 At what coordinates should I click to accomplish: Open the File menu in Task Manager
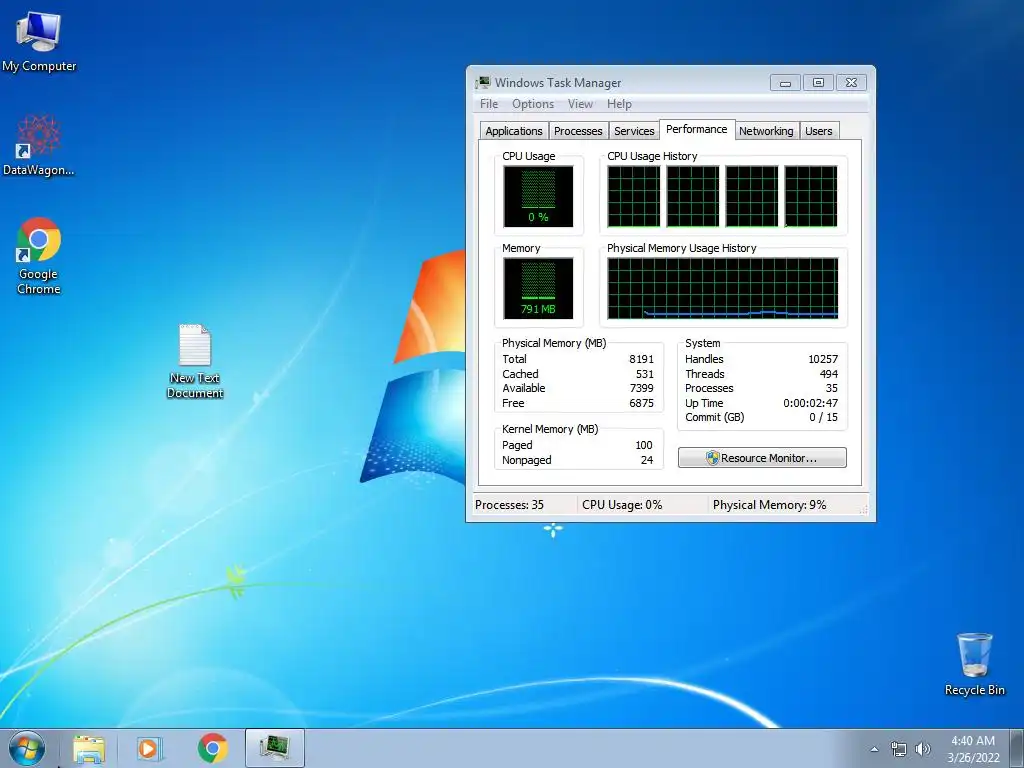tap(488, 104)
